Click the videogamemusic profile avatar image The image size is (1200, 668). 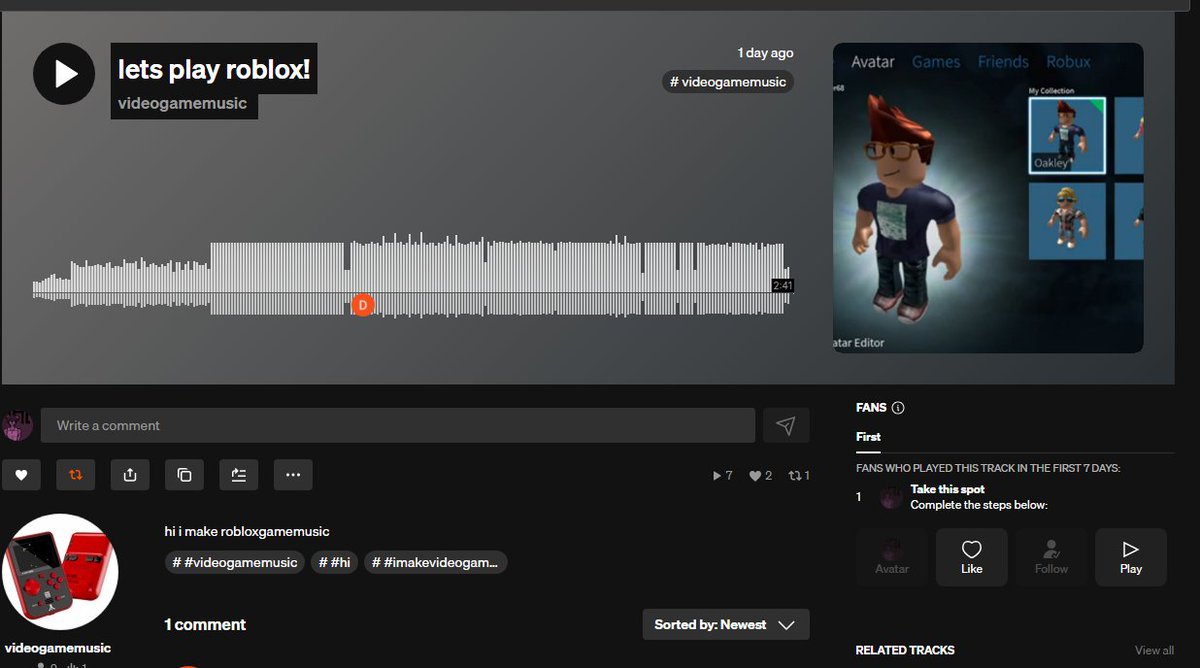(x=60, y=573)
